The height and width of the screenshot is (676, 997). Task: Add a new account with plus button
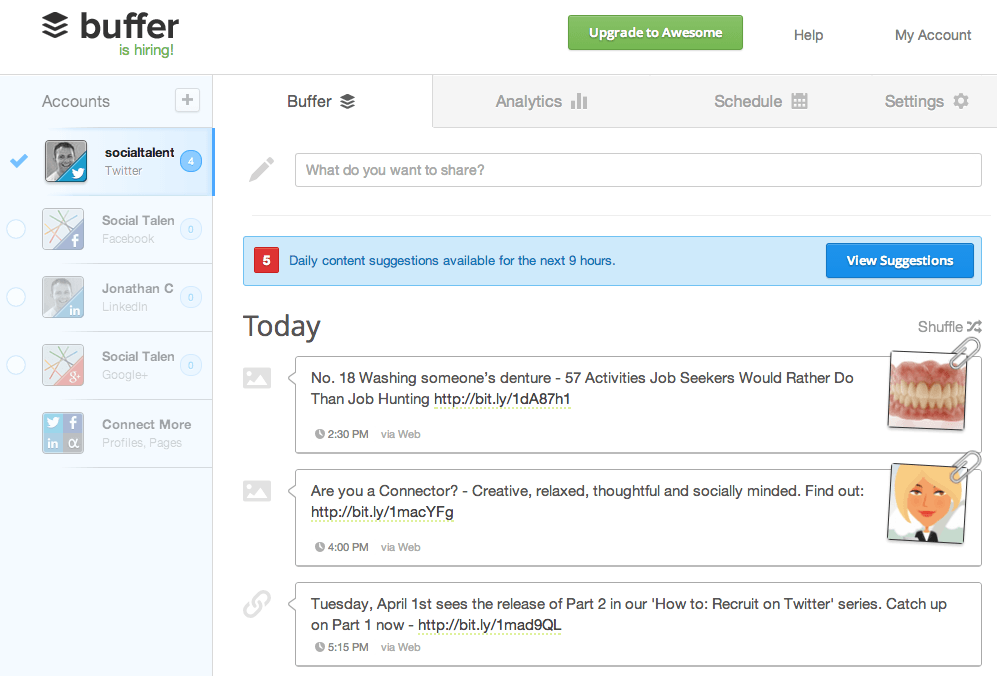click(187, 100)
